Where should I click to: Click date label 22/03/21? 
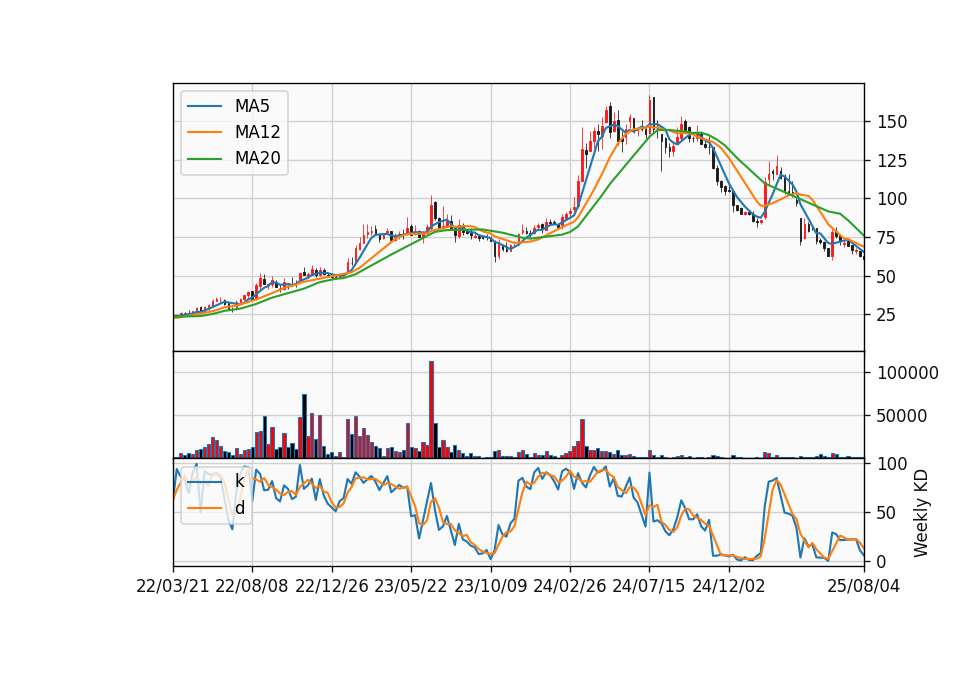173,586
